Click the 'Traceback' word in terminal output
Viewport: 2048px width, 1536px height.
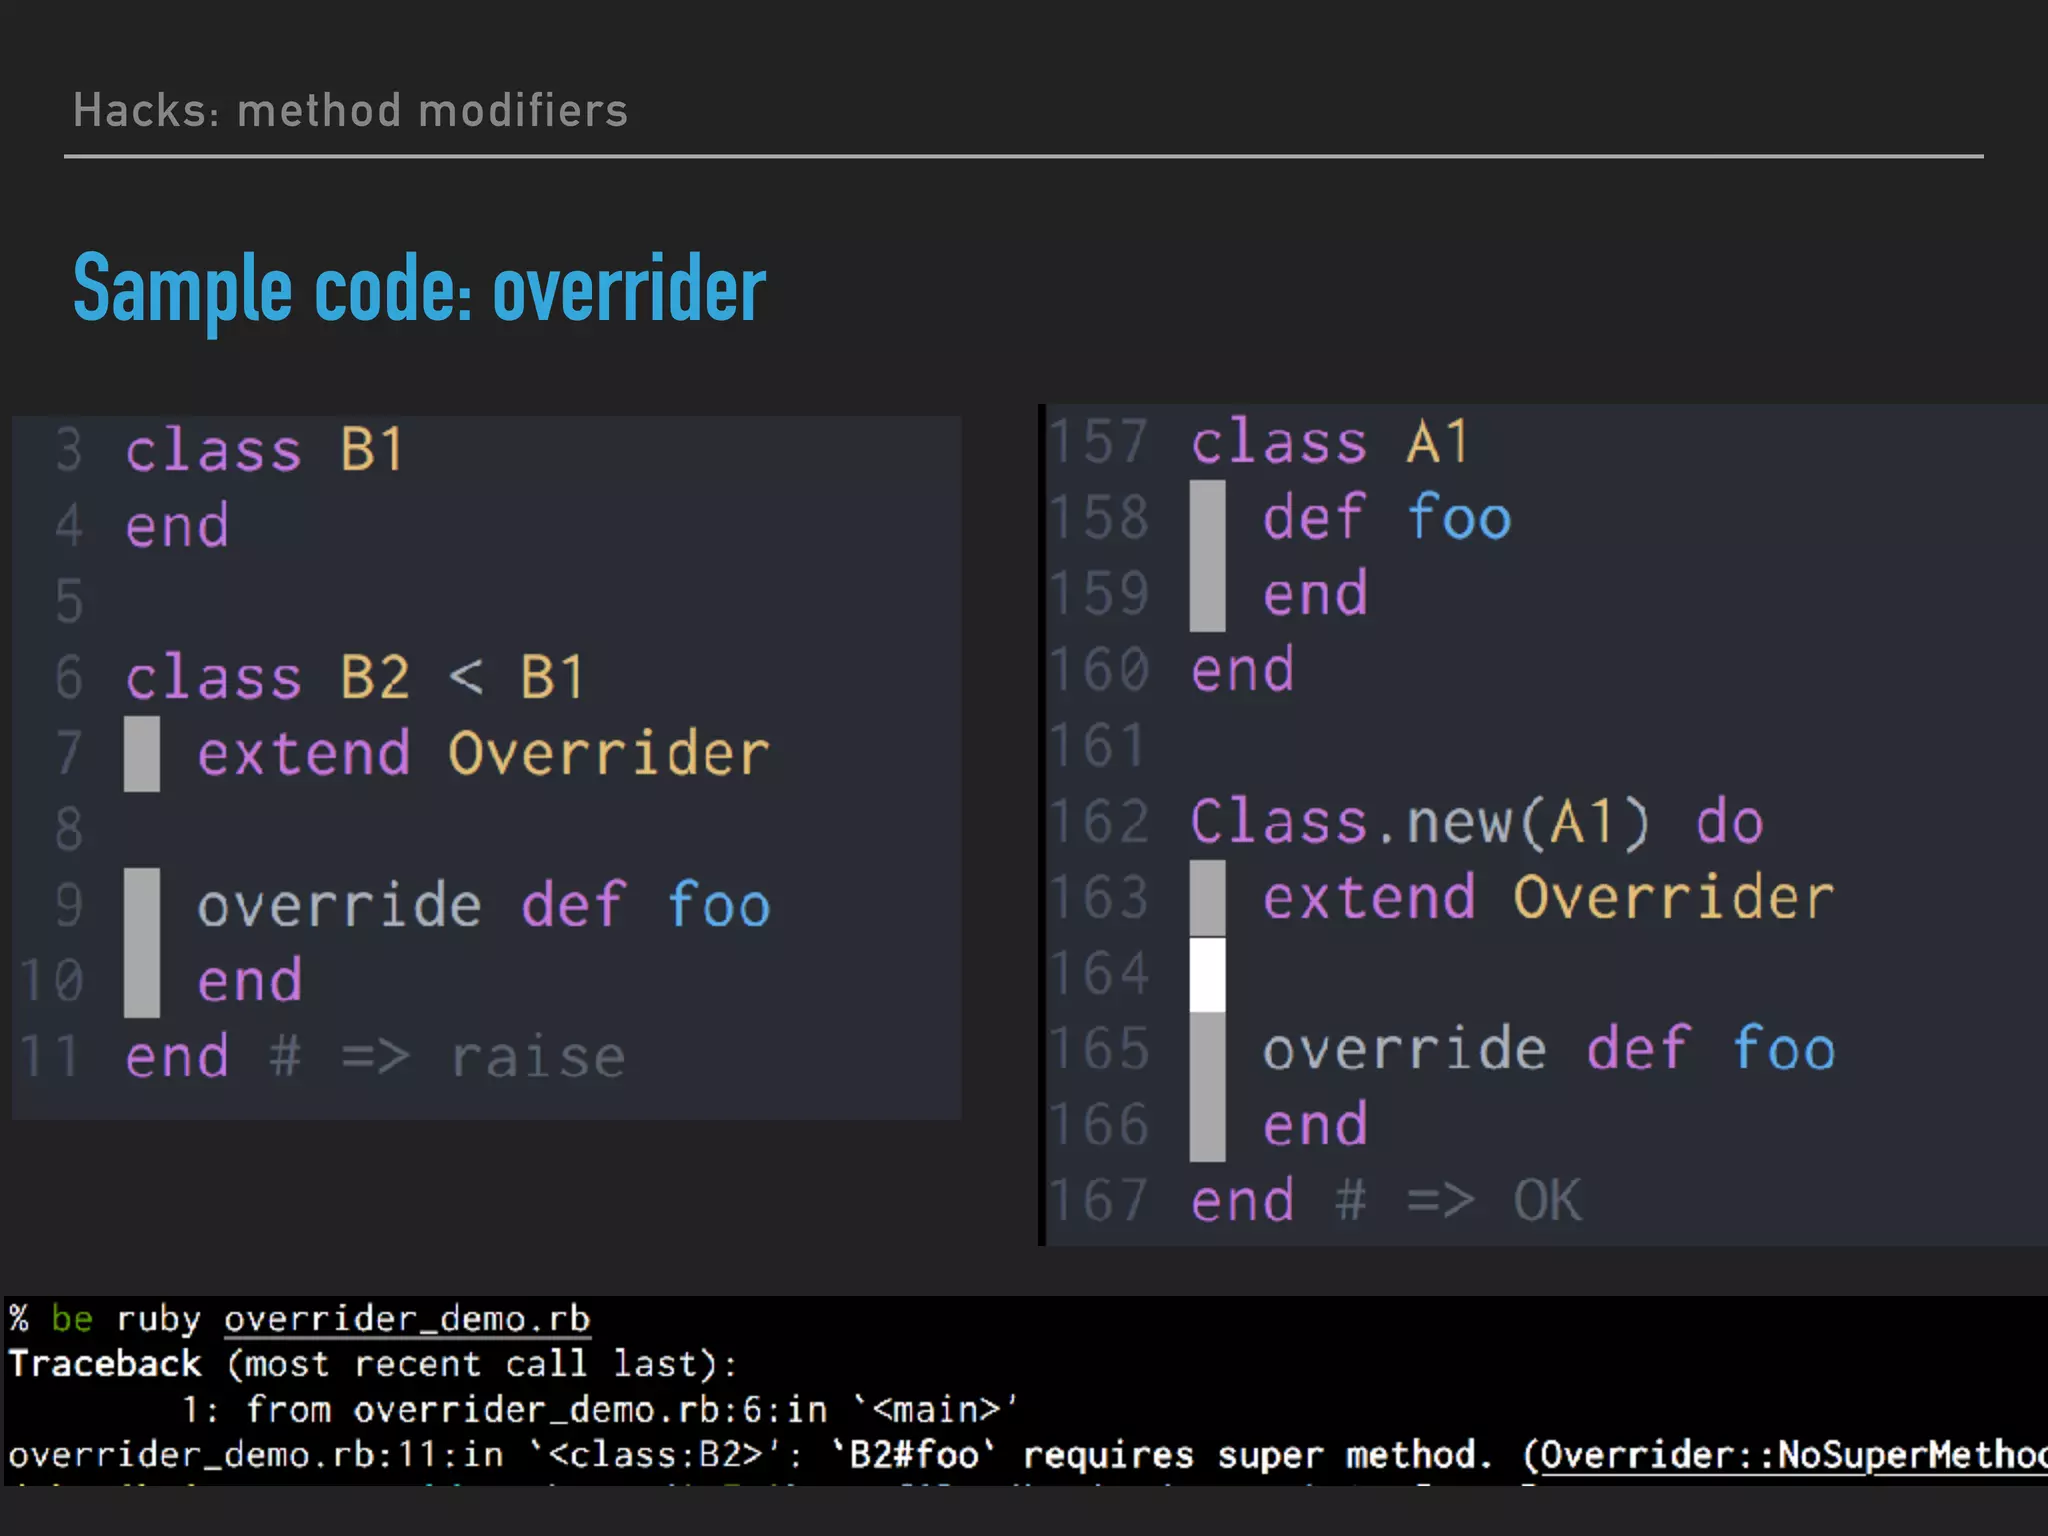pyautogui.click(x=105, y=1364)
